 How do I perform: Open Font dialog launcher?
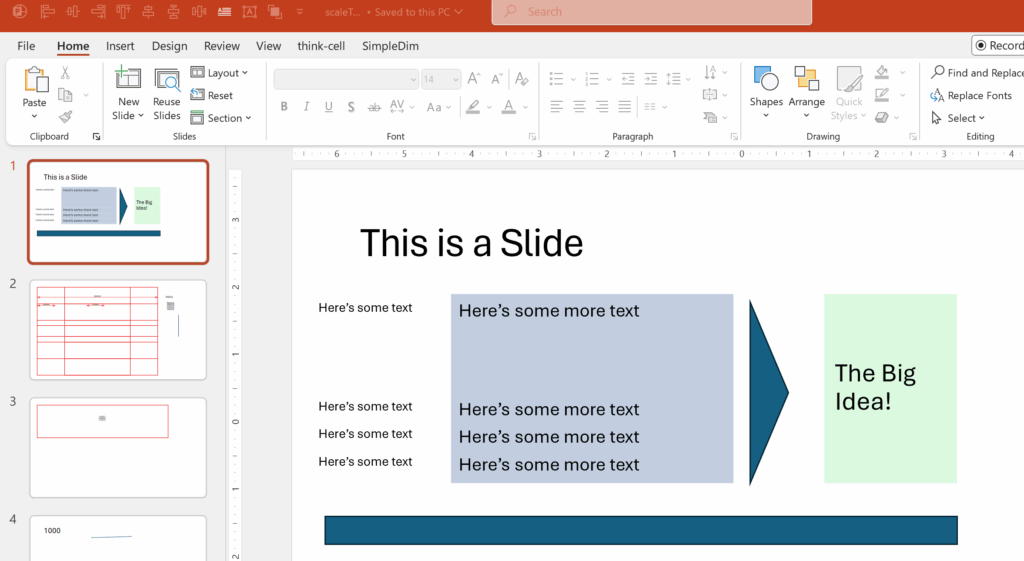pyautogui.click(x=532, y=136)
